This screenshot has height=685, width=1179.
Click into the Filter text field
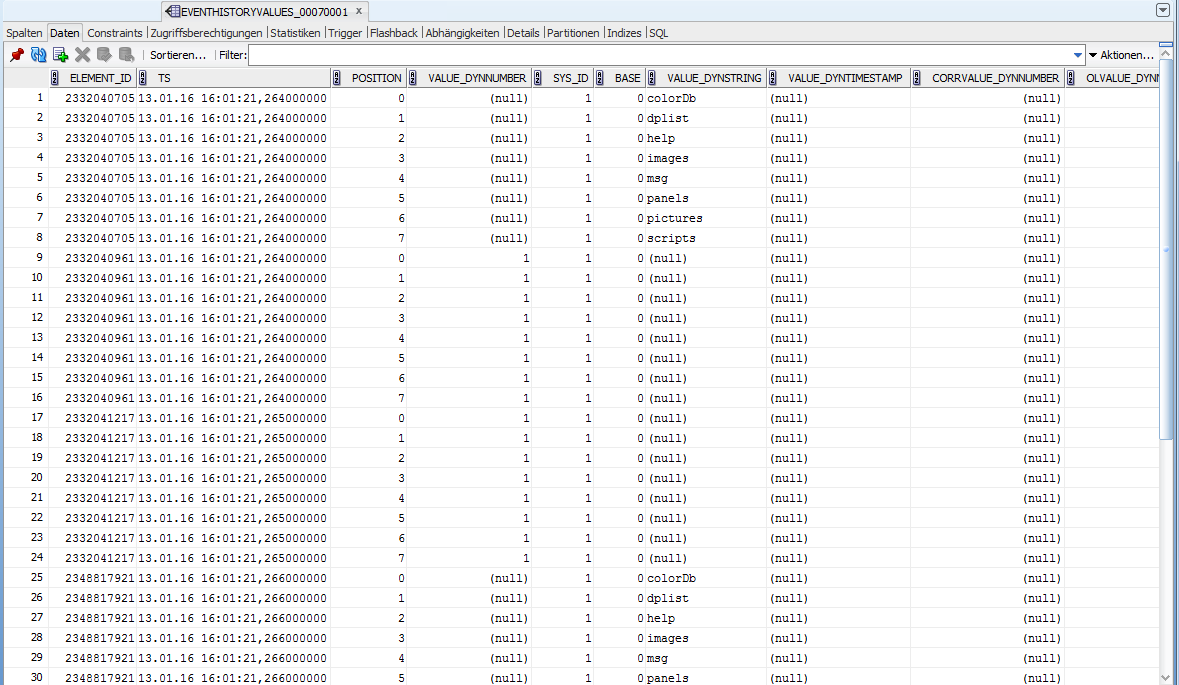pos(660,55)
